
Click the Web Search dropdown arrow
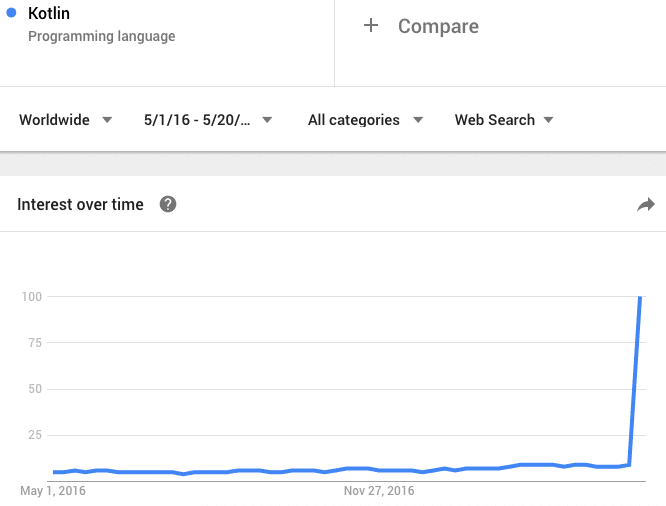tap(548, 120)
